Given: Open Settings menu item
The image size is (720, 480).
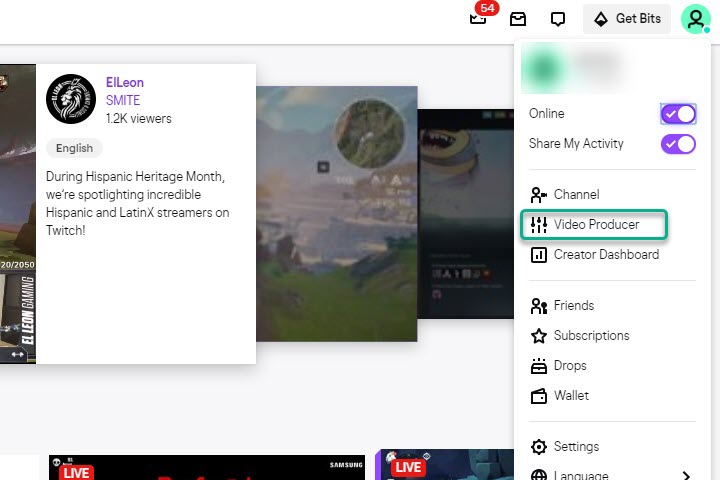Looking at the screenshot, I should (612, 446).
